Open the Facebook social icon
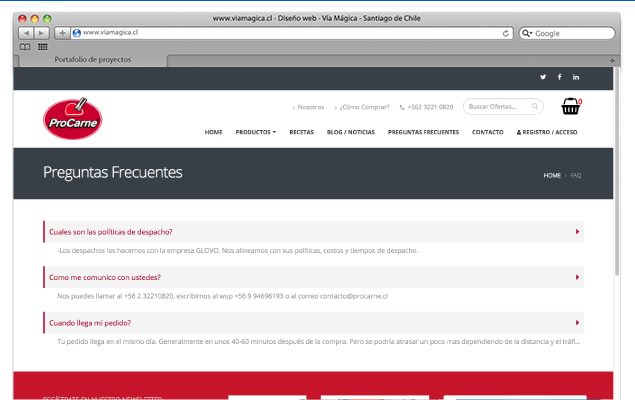 (x=559, y=77)
